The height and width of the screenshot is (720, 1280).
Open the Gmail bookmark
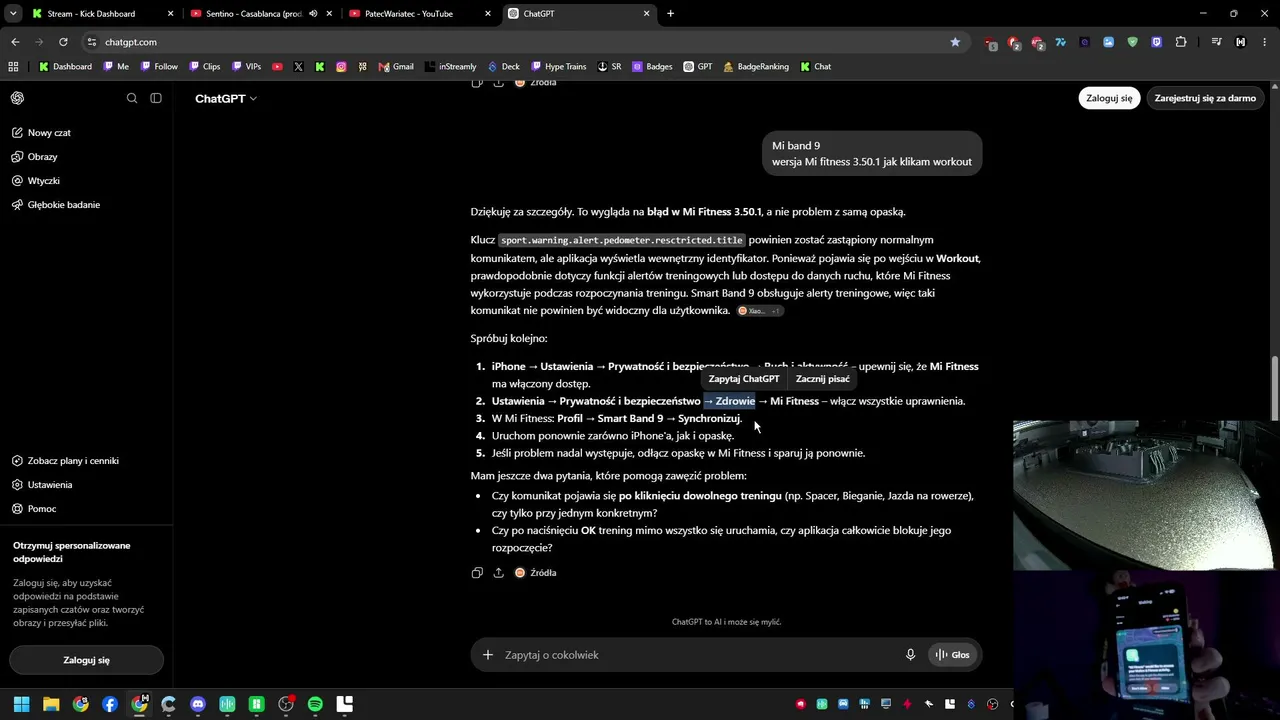(x=396, y=67)
